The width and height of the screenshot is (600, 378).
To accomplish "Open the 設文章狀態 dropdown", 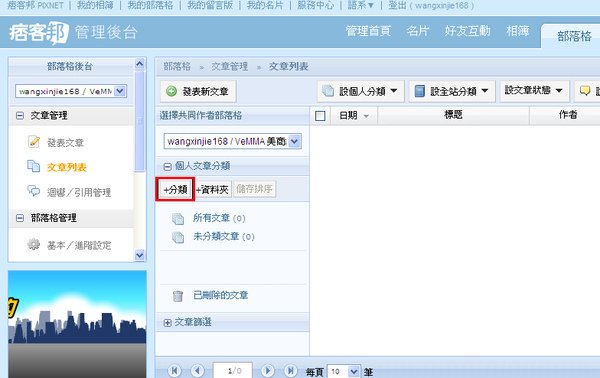I will (534, 91).
